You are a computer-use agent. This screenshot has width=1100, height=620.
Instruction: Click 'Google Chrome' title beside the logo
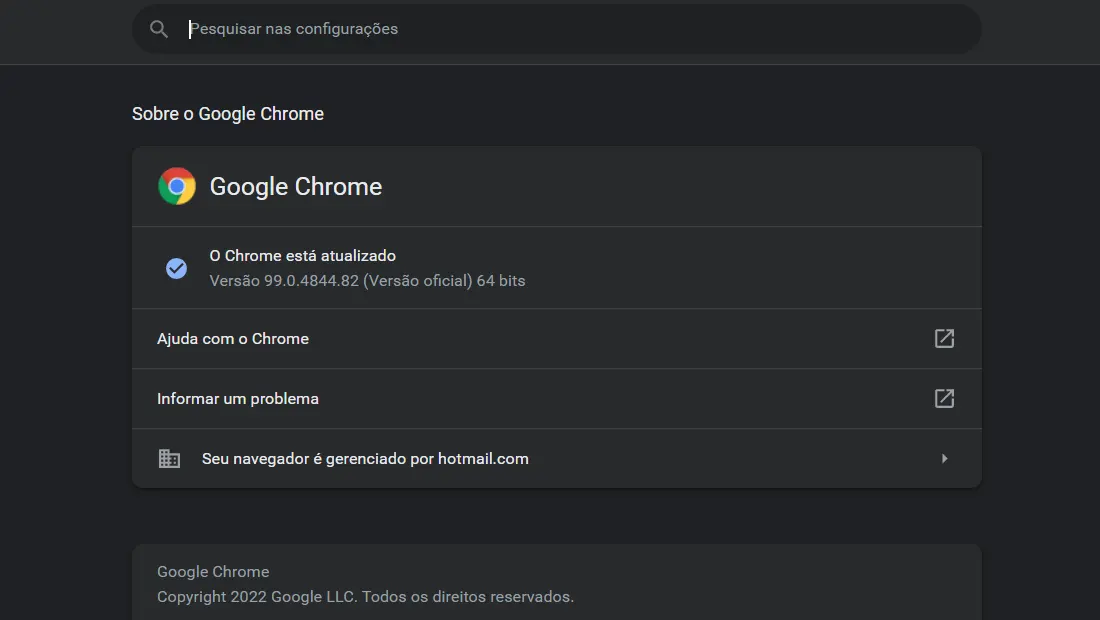click(295, 187)
